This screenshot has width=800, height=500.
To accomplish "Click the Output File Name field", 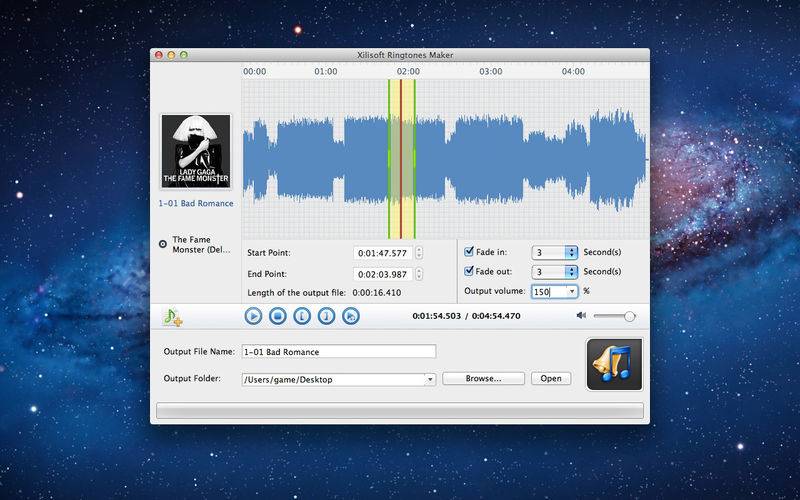I will (x=339, y=352).
